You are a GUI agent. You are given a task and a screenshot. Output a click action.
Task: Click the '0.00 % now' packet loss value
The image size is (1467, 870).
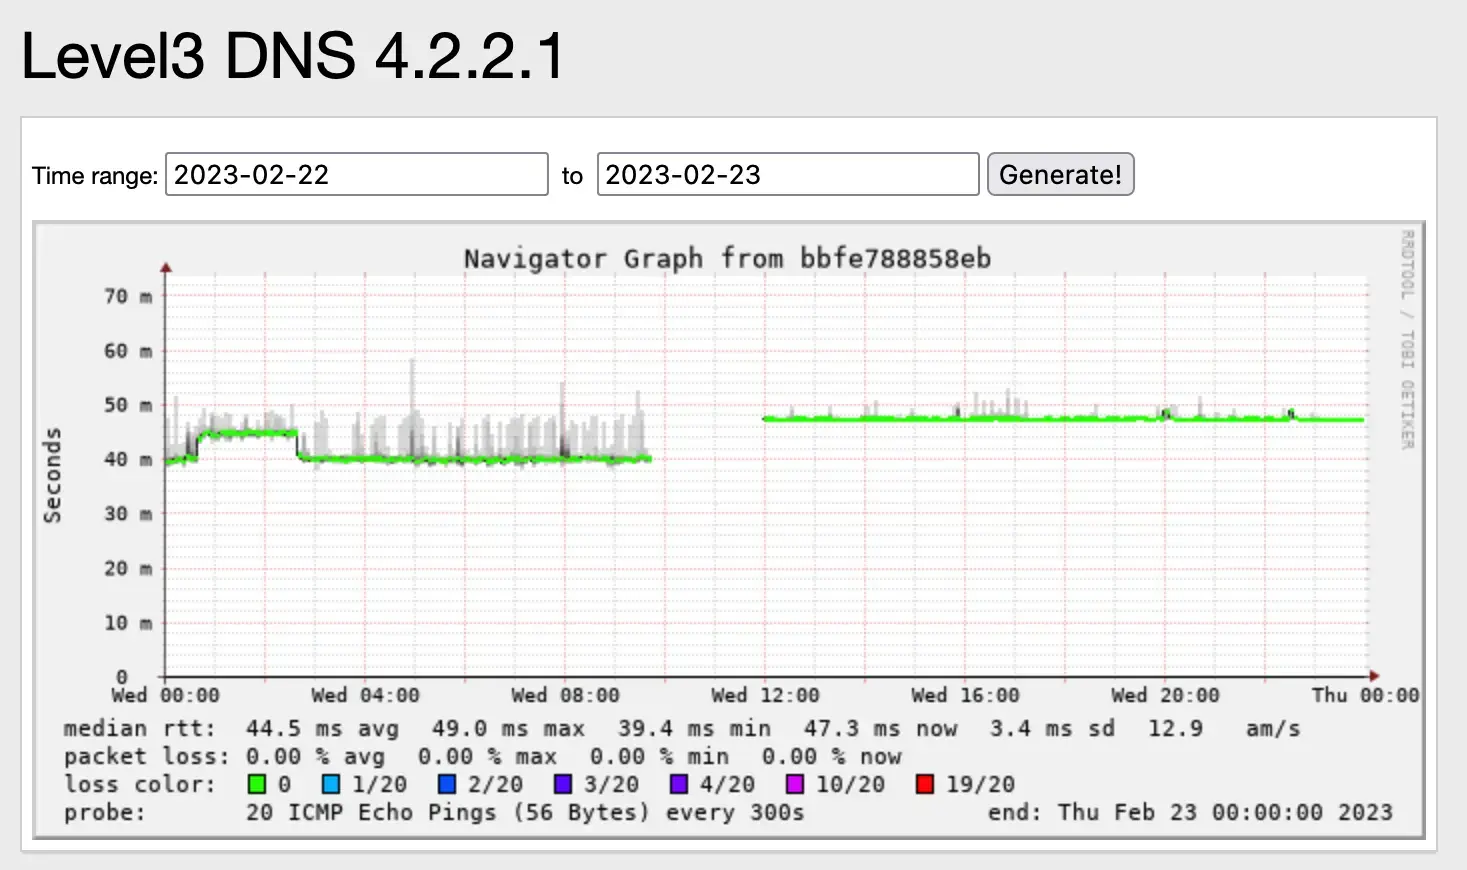click(x=831, y=757)
